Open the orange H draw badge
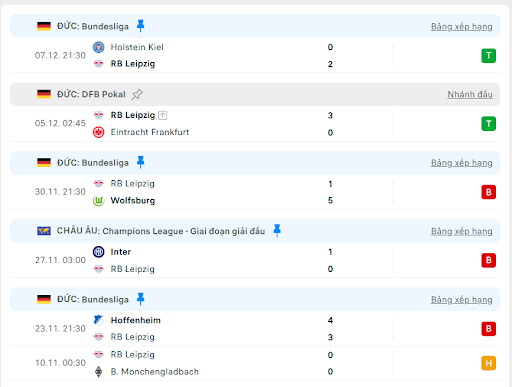 pyautogui.click(x=488, y=363)
